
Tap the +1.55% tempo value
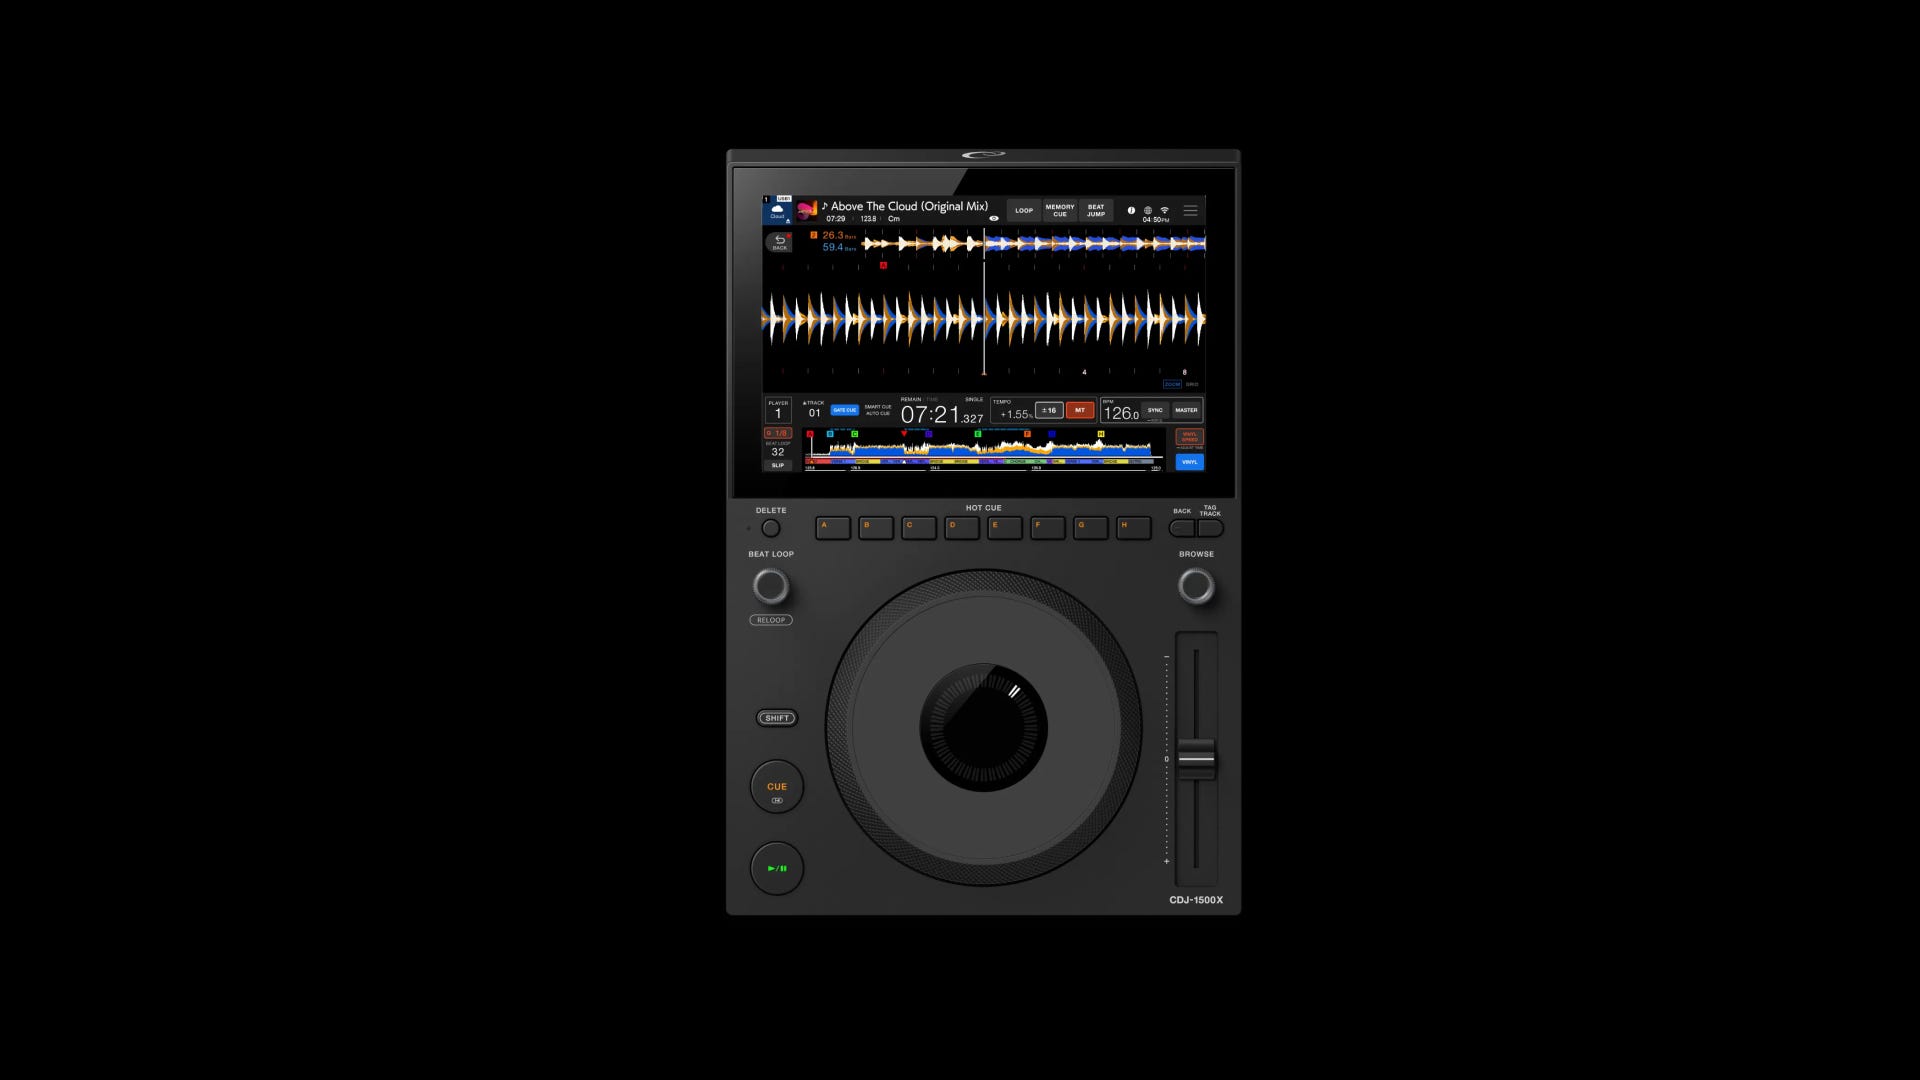(1016, 414)
